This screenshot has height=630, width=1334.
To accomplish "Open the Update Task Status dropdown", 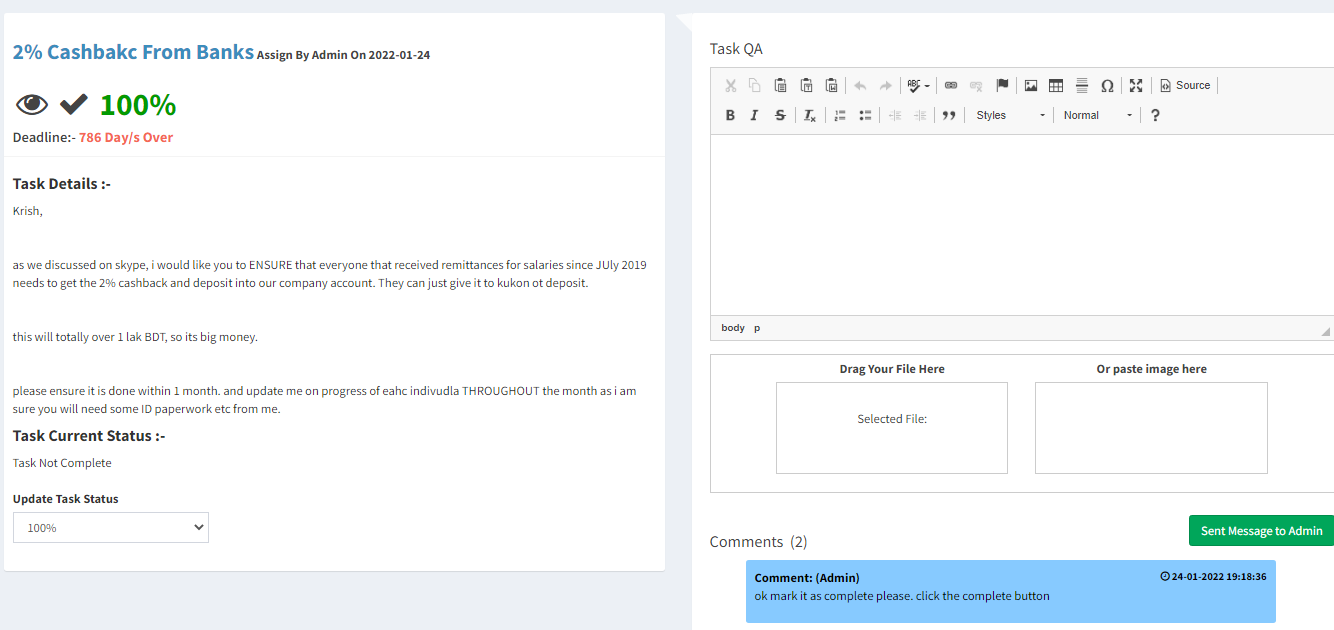I will tap(111, 527).
